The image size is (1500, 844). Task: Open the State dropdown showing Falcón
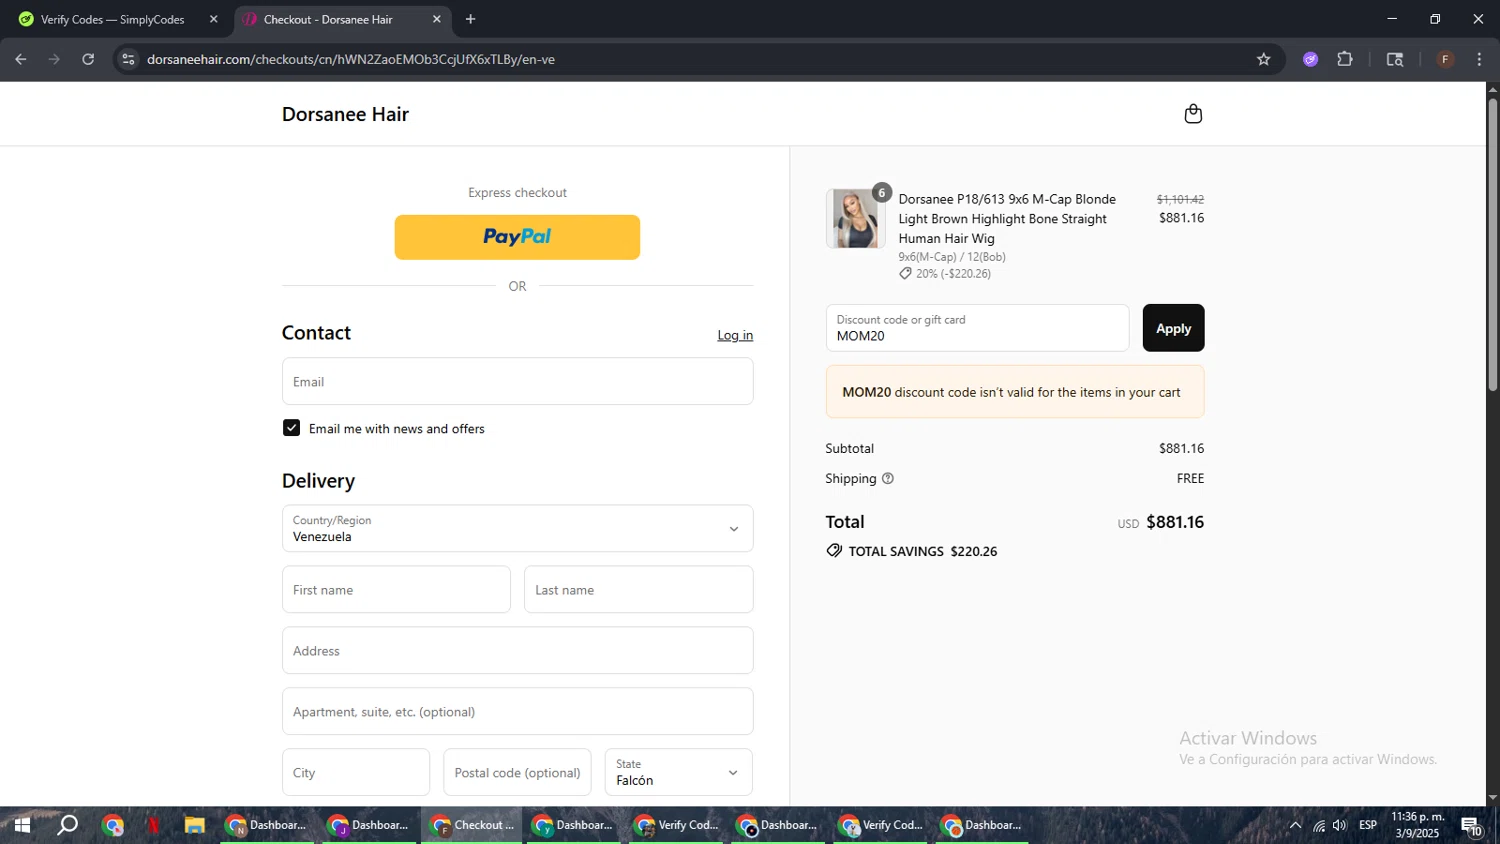coord(678,772)
